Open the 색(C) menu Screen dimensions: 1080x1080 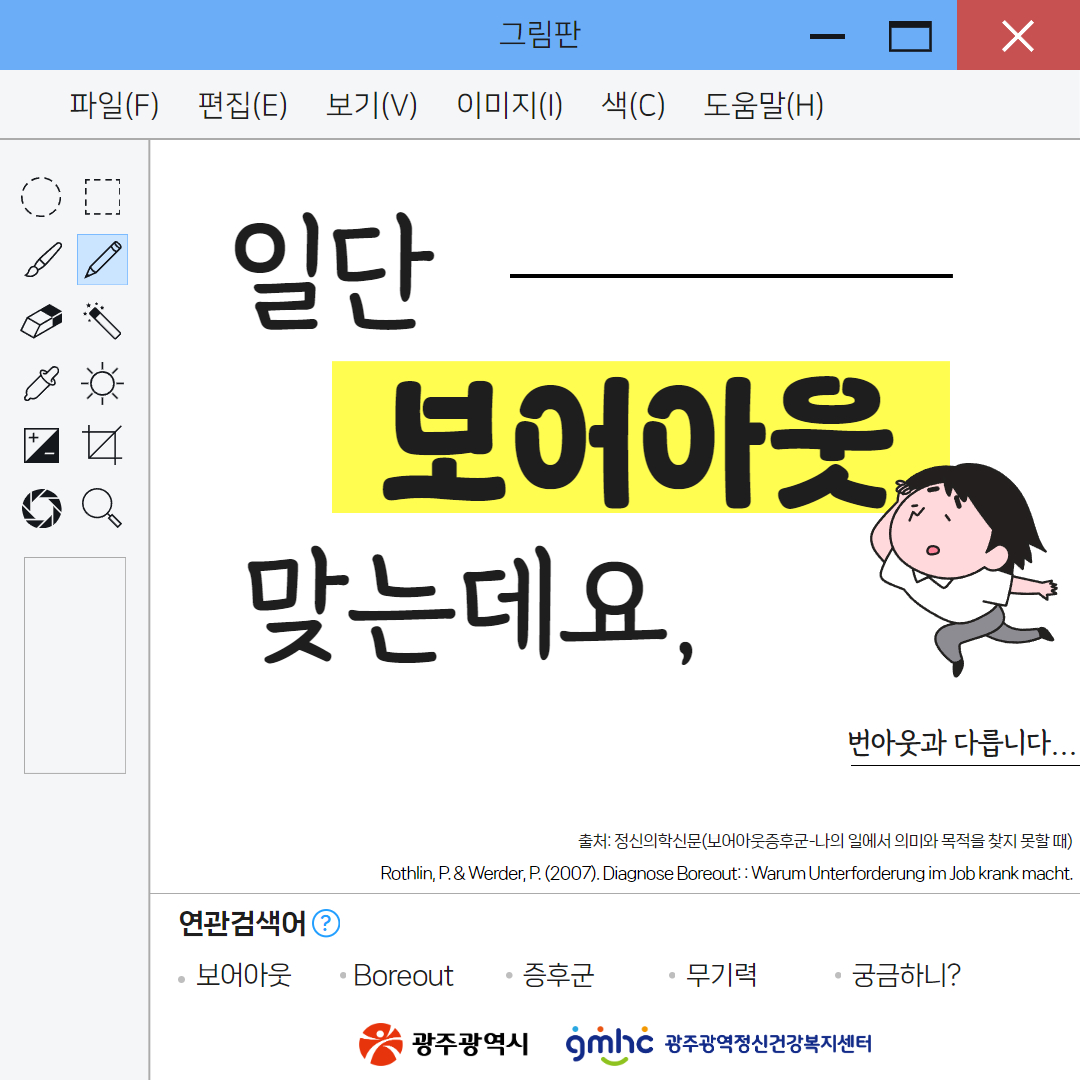tap(633, 105)
